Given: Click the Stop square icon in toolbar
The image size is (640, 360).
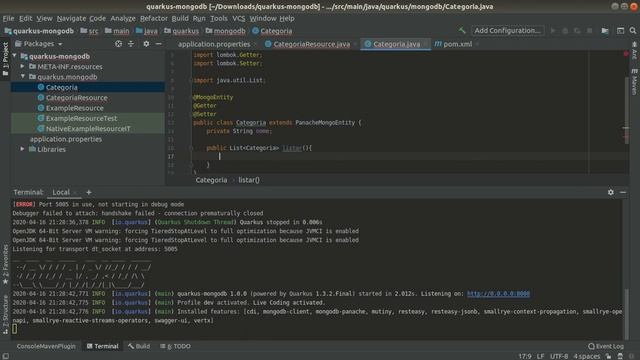Looking at the screenshot, I should click(589, 31).
